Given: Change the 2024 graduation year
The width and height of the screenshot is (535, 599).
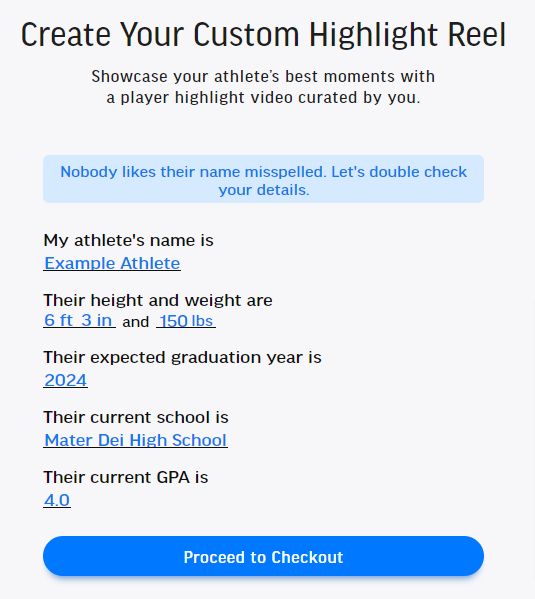Looking at the screenshot, I should pyautogui.click(x=65, y=380).
